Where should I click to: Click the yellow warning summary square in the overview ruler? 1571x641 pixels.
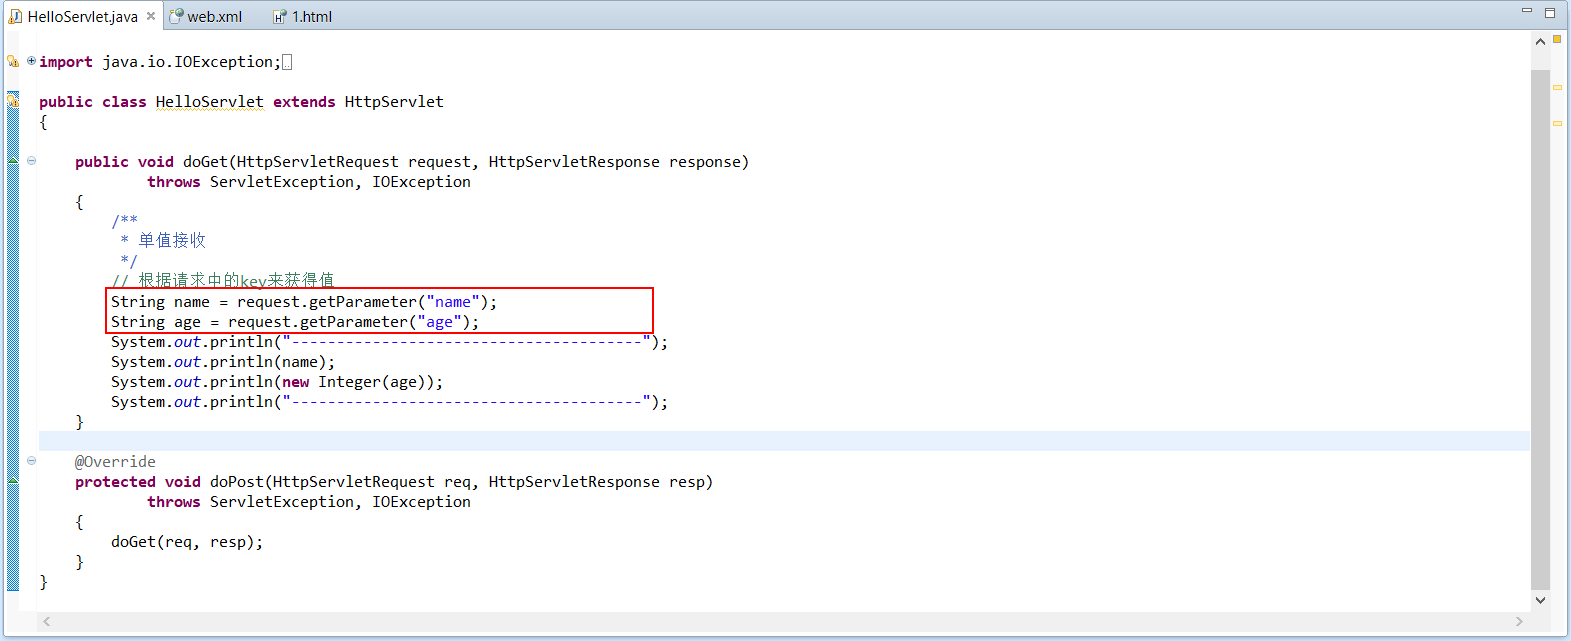click(1557, 39)
